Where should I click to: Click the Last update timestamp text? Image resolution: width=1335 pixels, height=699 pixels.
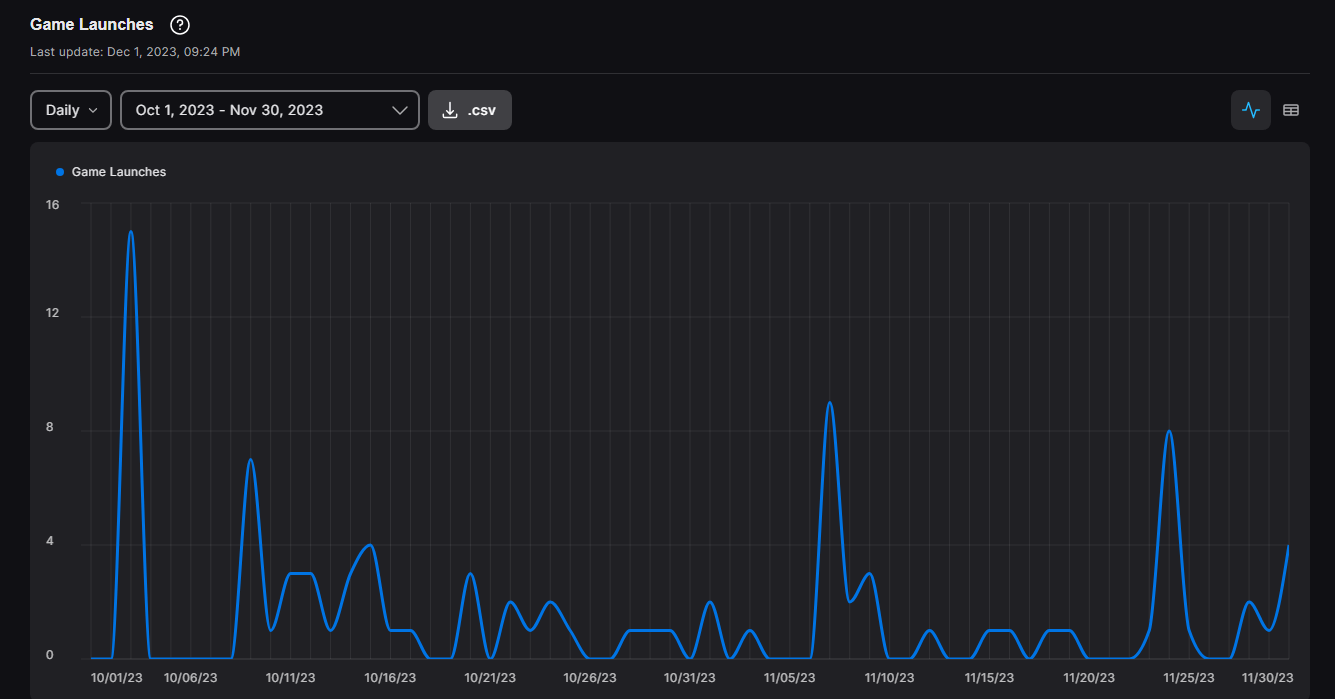135,51
